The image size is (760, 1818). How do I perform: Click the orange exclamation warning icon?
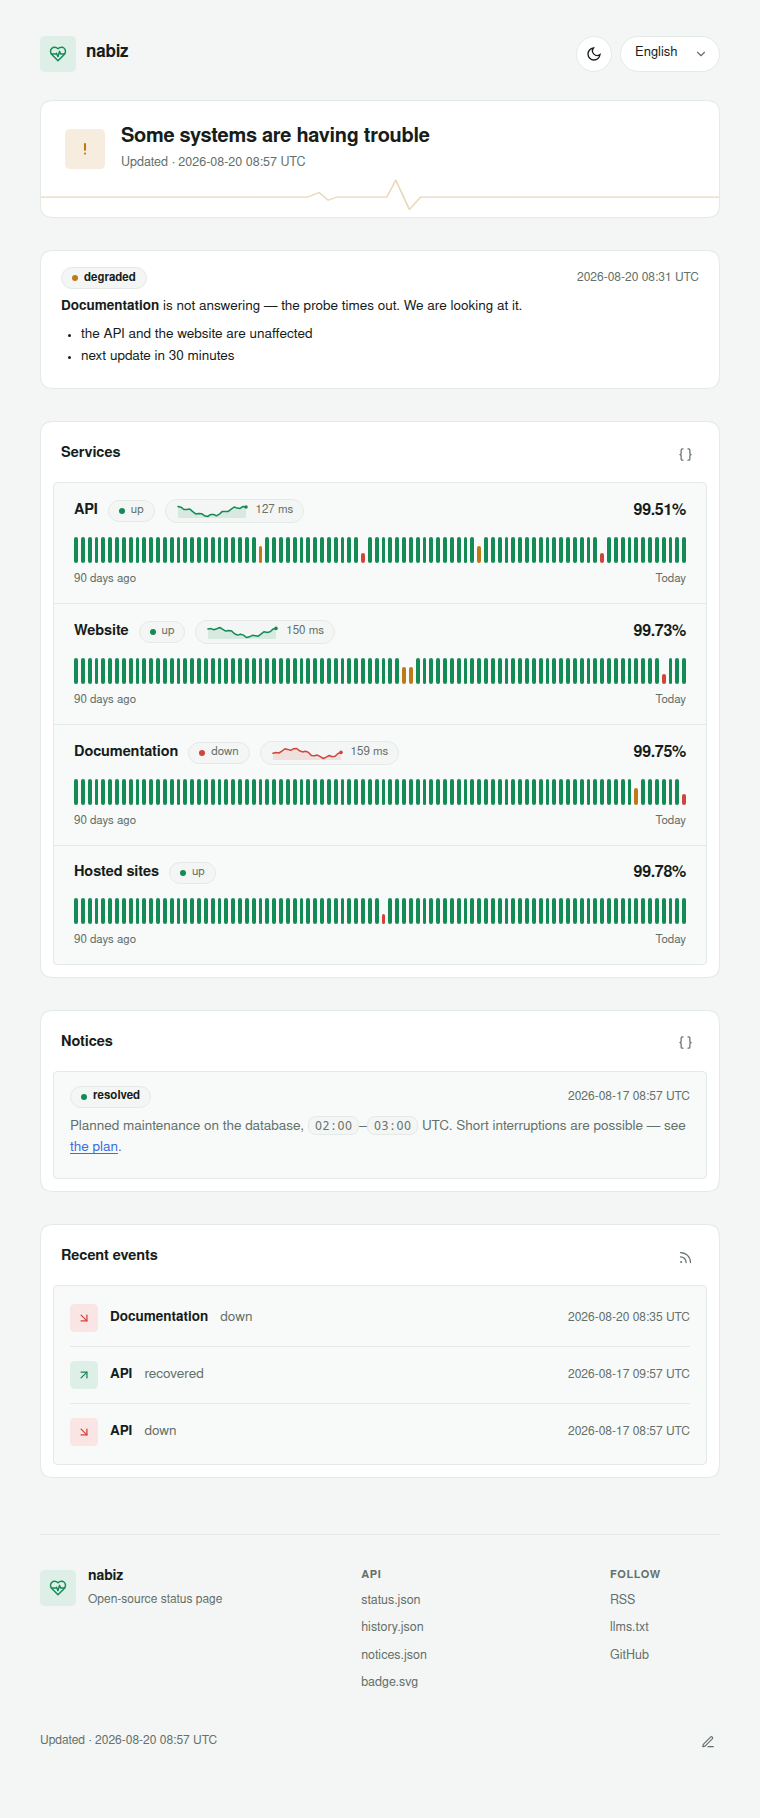85,149
